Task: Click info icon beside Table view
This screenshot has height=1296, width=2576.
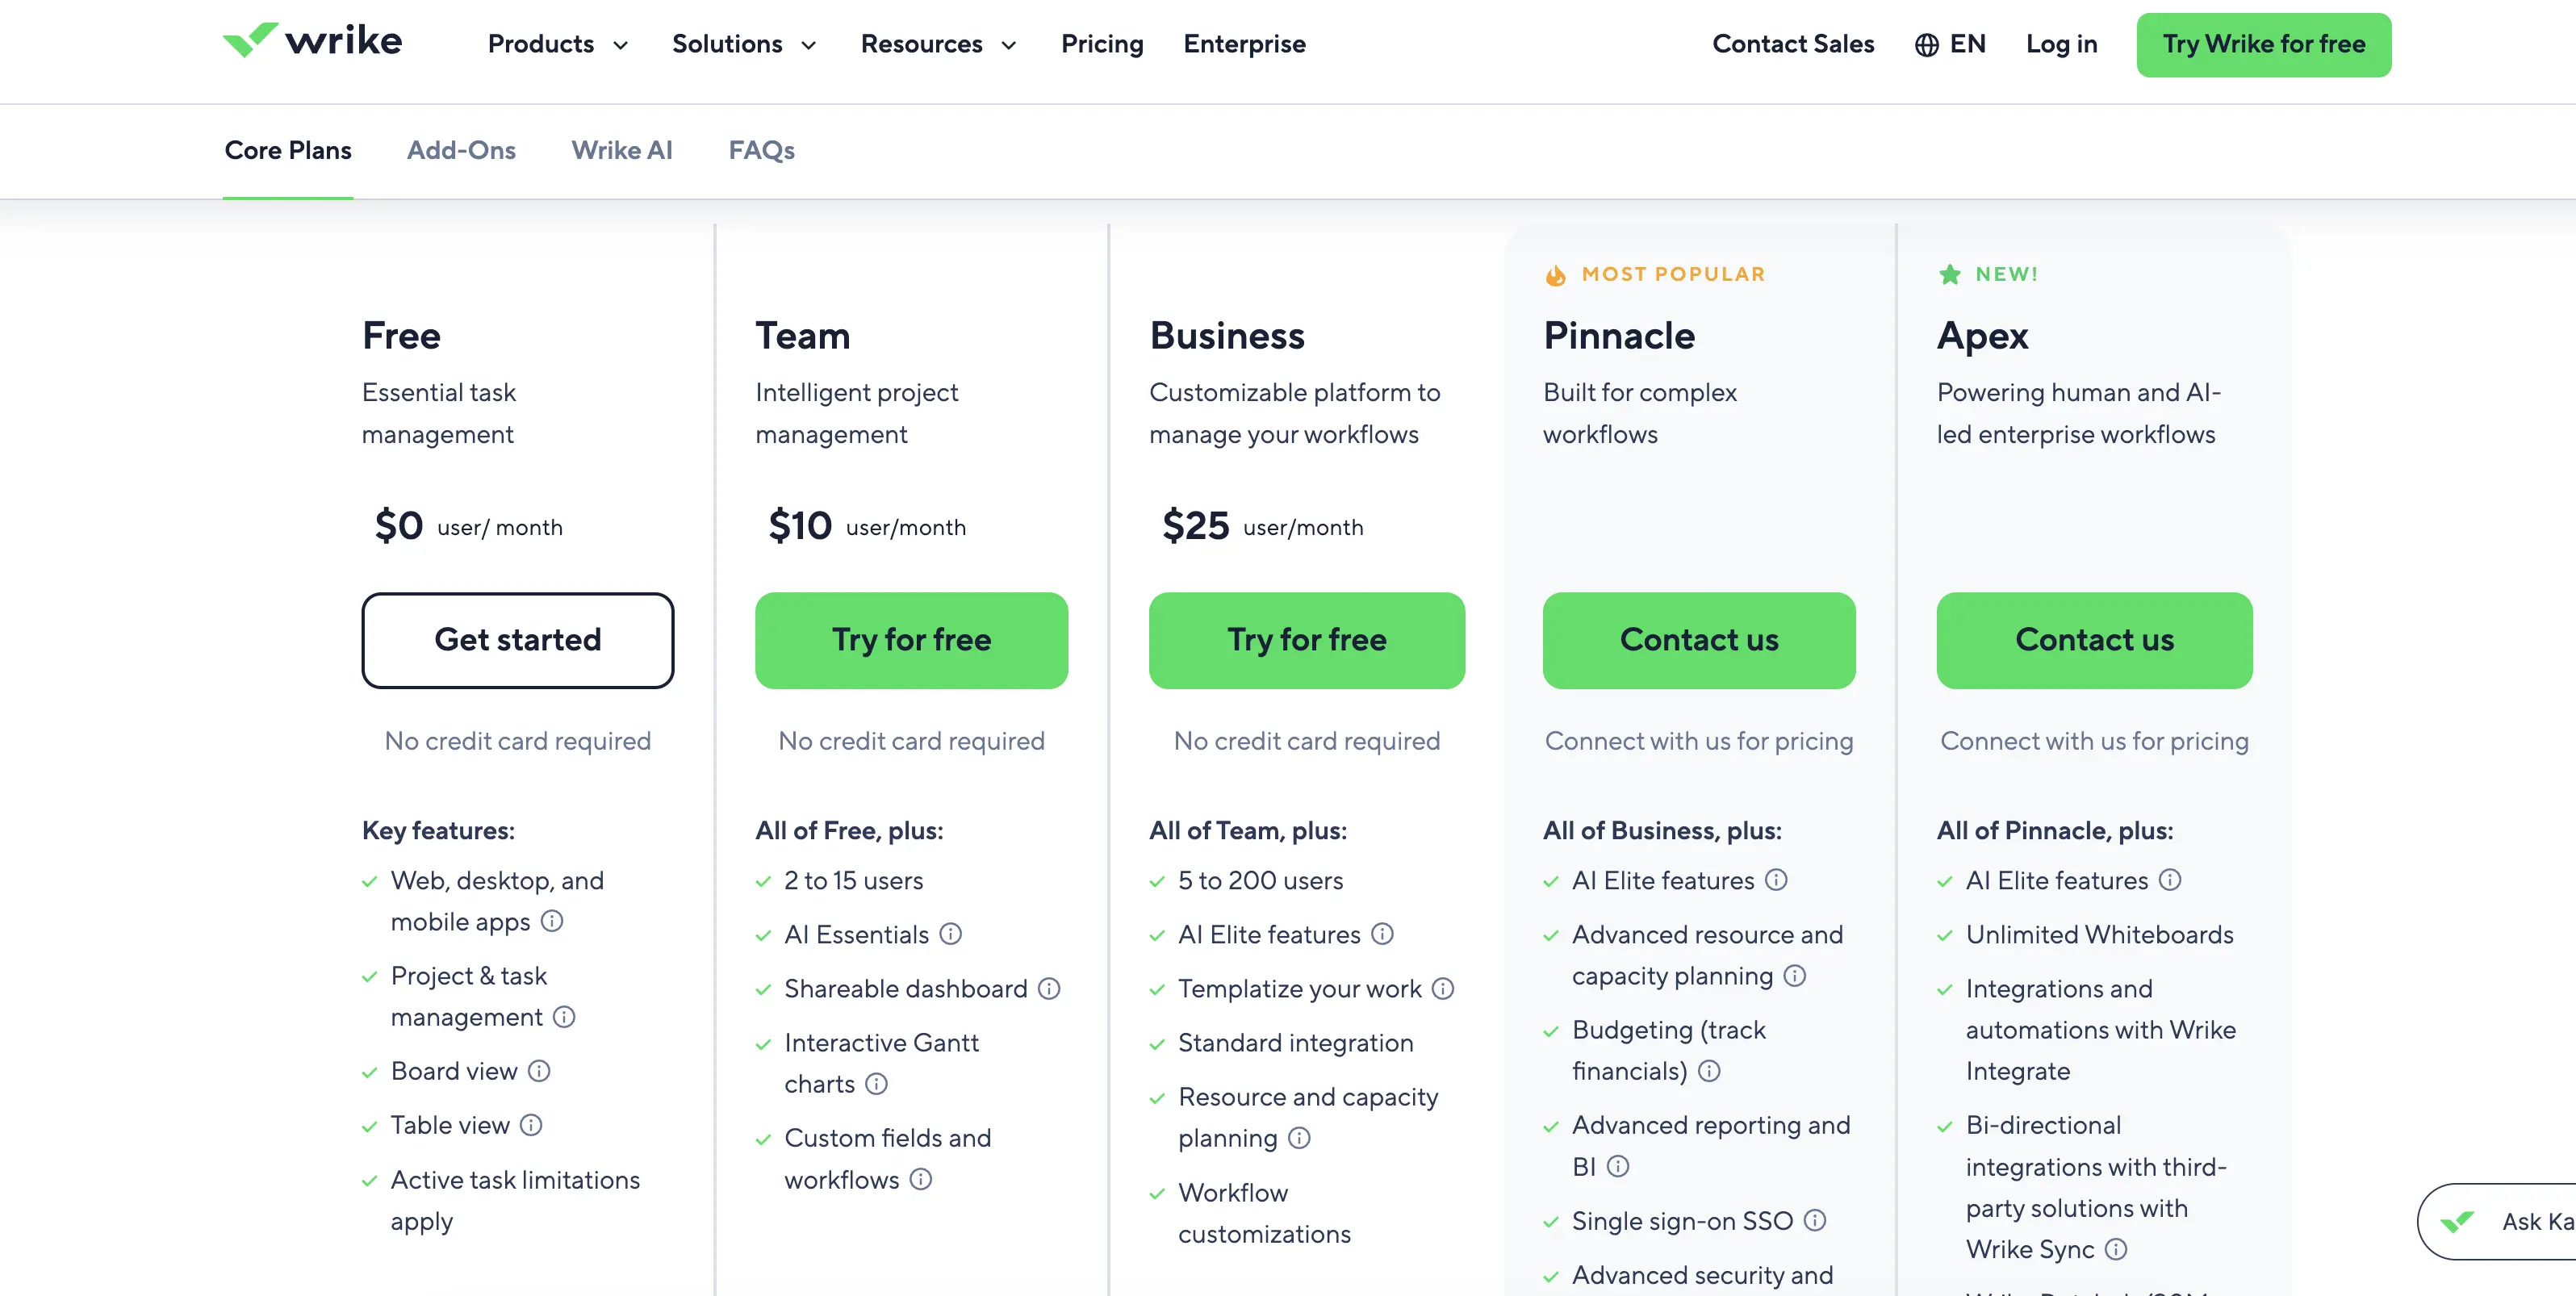Action: 532,1125
